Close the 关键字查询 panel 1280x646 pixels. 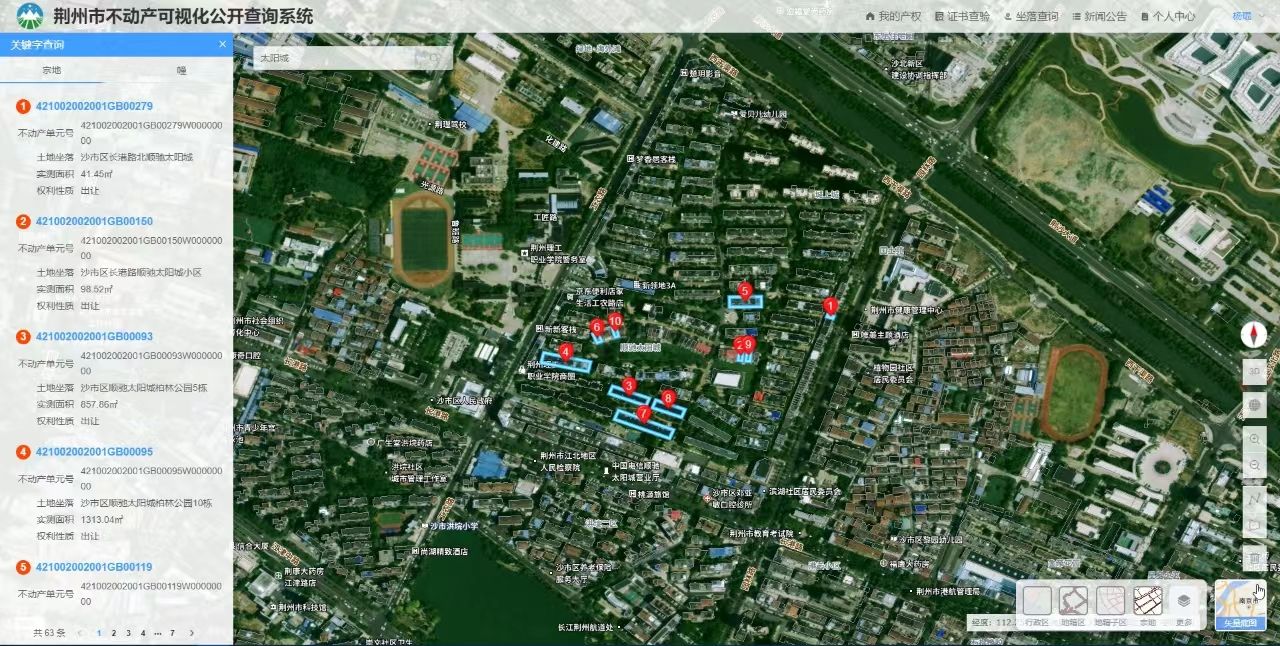(222, 44)
